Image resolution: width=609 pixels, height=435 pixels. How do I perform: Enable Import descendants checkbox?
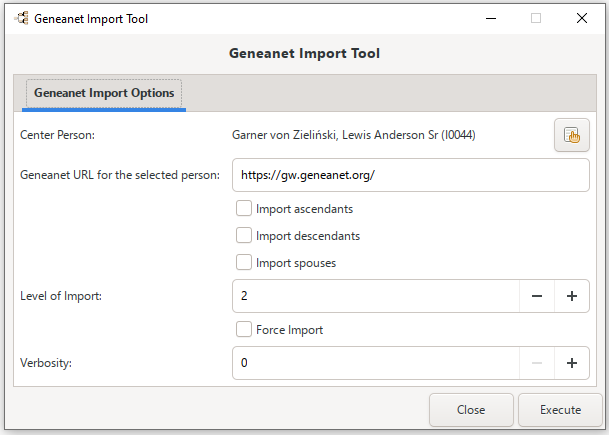pyautogui.click(x=244, y=235)
